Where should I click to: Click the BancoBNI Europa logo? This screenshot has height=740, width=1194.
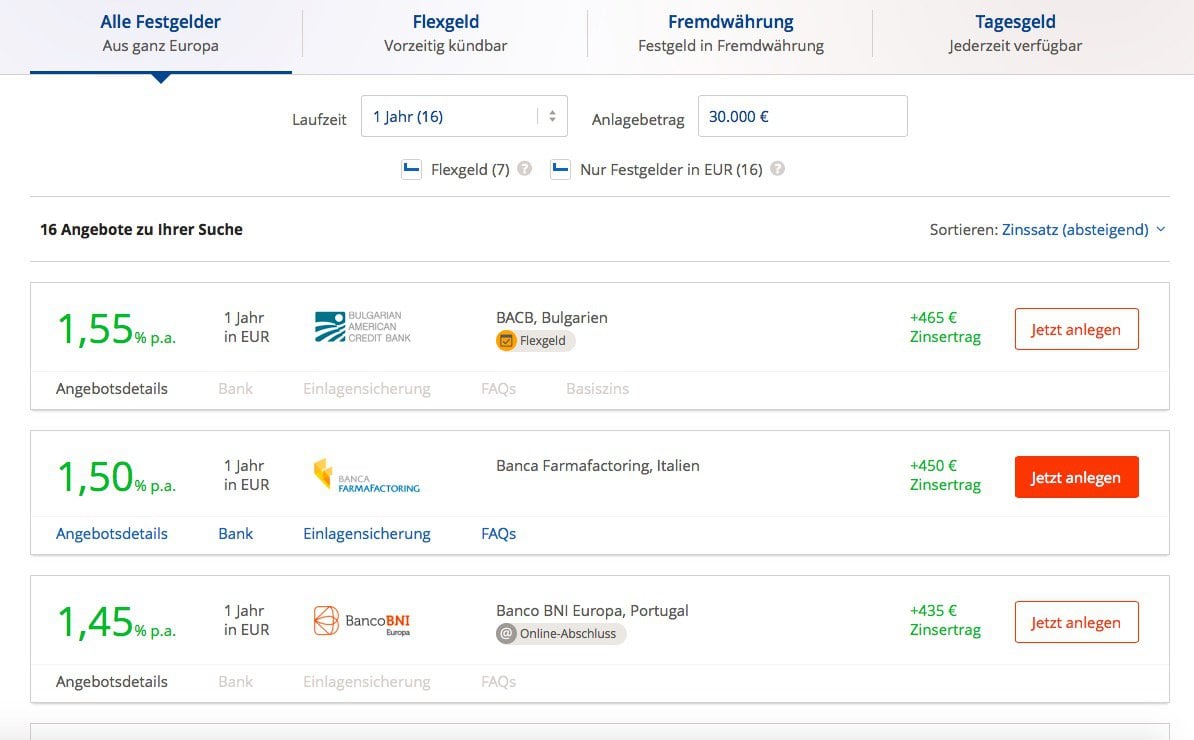362,620
